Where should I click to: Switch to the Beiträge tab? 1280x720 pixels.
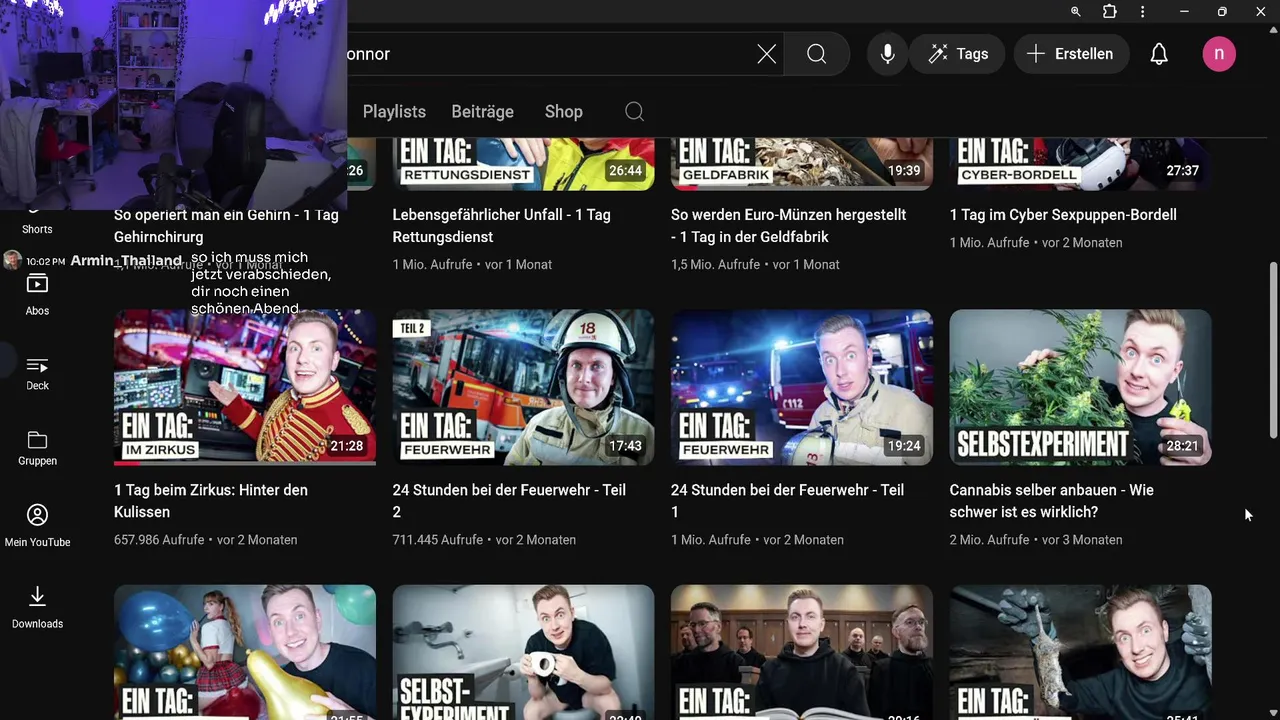click(x=482, y=112)
